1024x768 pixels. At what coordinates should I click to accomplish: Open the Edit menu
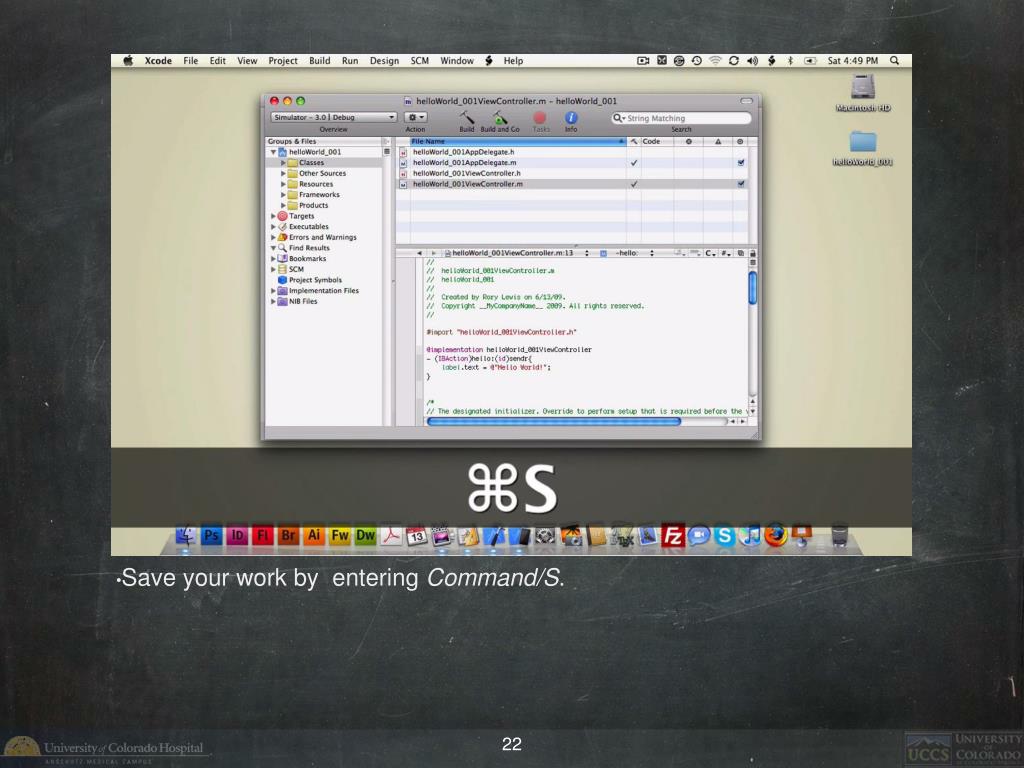pyautogui.click(x=217, y=61)
